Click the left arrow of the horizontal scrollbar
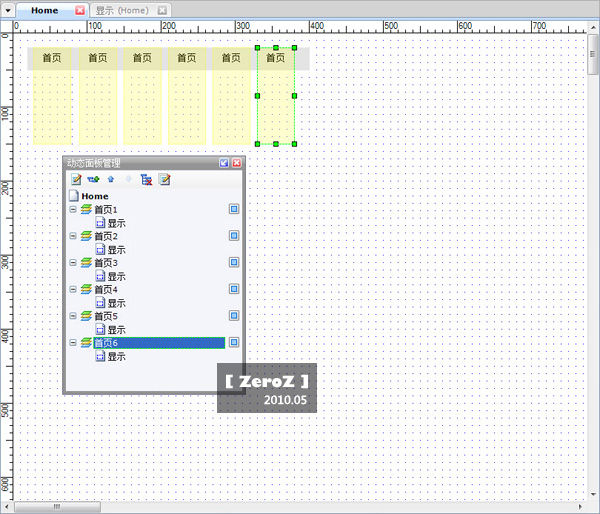 tap(7, 507)
